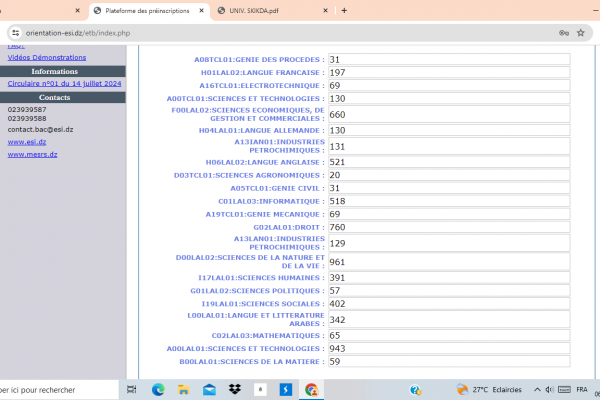Close the UNIV. SKIKDA.pdf tab

(325, 11)
